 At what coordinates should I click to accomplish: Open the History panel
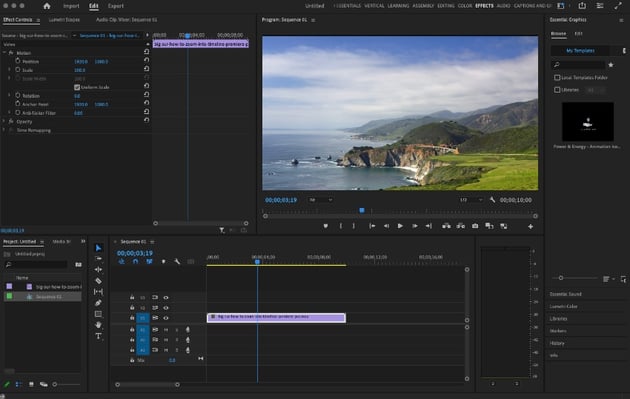(557, 343)
